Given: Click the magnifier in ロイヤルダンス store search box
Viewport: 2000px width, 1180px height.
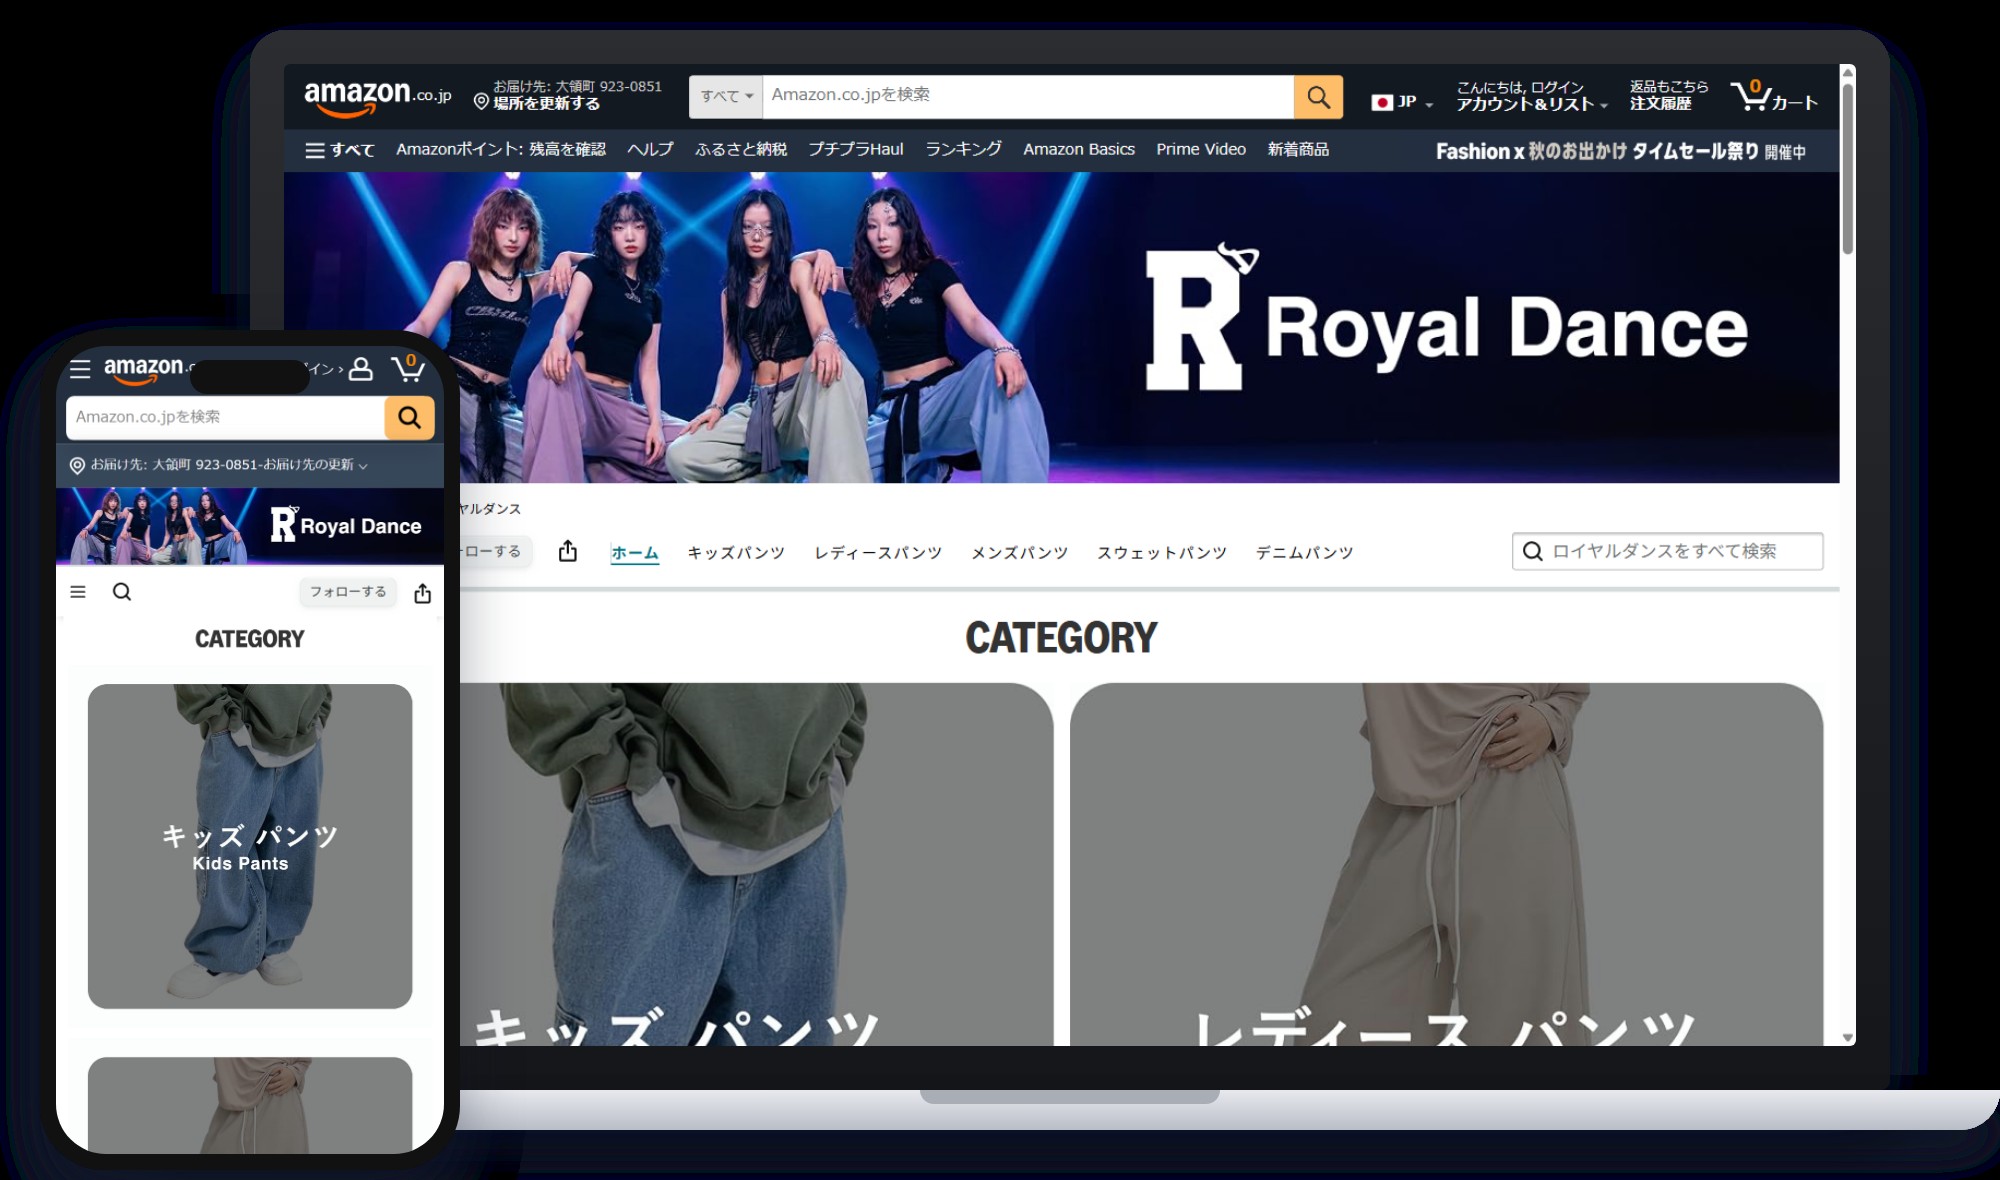Looking at the screenshot, I should [1532, 551].
